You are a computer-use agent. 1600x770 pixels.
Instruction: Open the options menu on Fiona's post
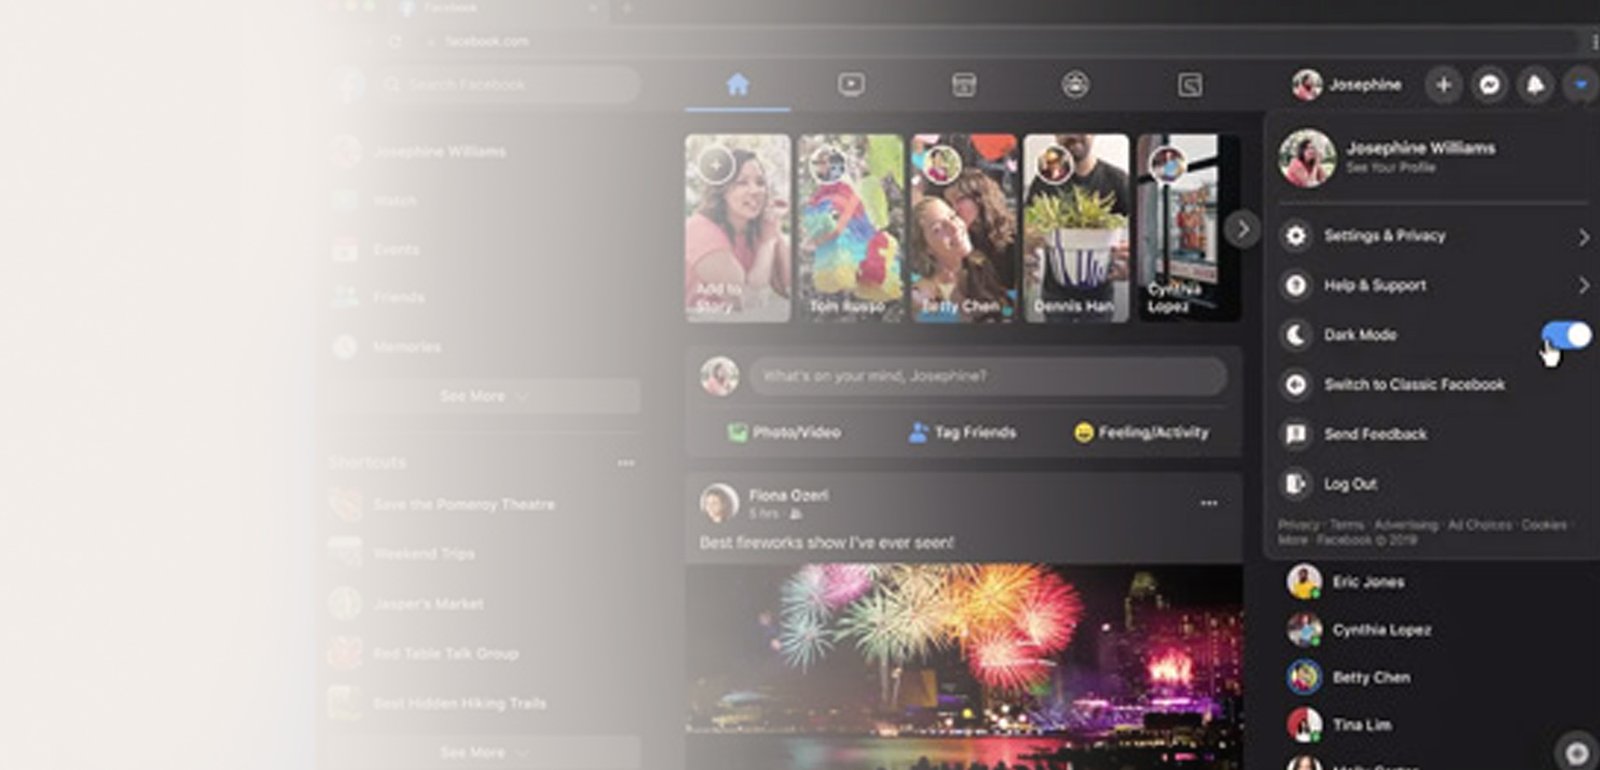(1209, 503)
